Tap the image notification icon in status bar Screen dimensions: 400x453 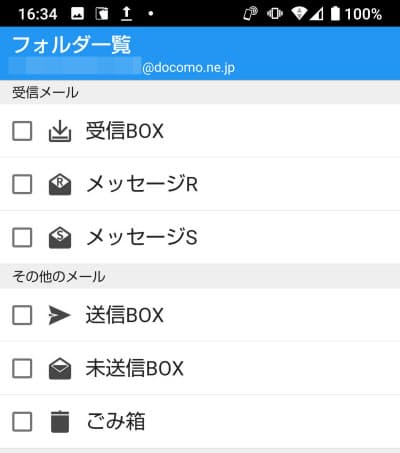(77, 14)
